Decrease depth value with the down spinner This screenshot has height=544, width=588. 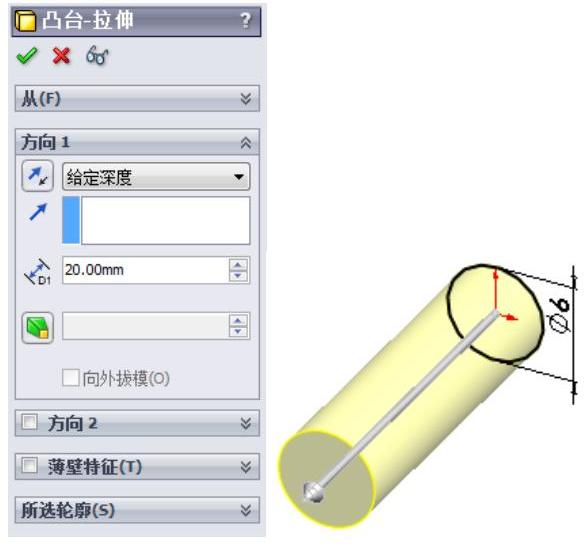238,276
